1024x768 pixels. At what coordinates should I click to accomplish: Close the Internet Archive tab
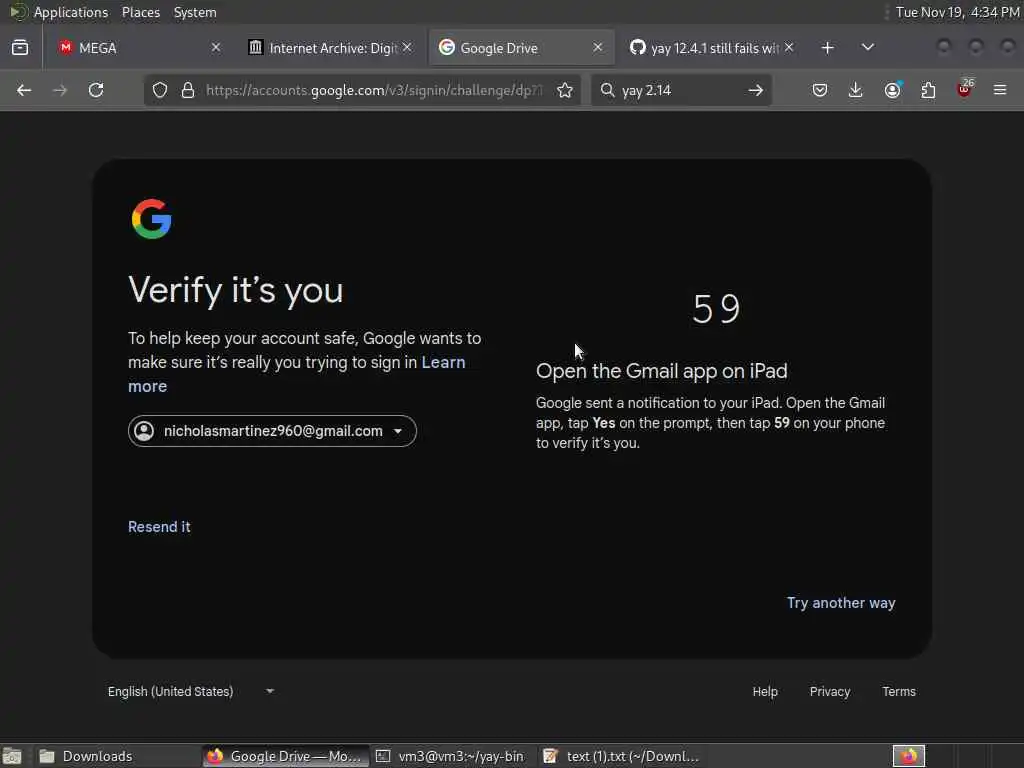coord(407,48)
